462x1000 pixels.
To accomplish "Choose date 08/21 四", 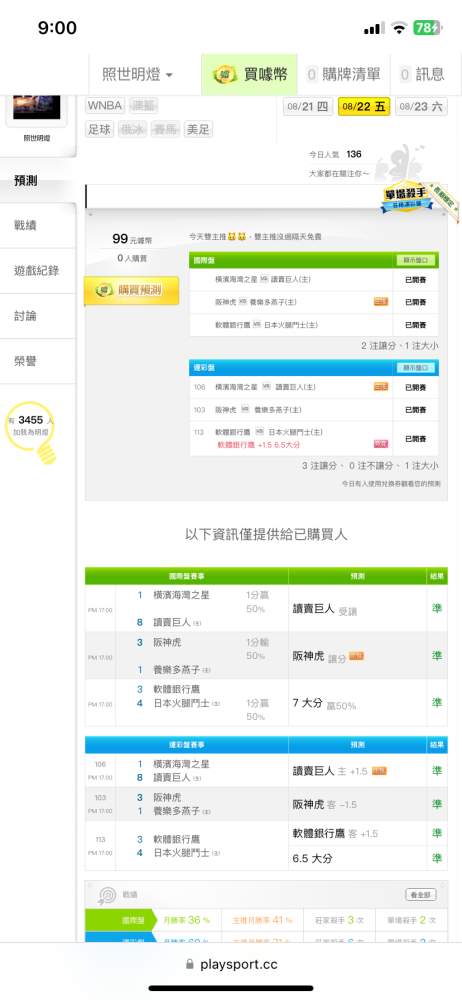I will tap(309, 107).
